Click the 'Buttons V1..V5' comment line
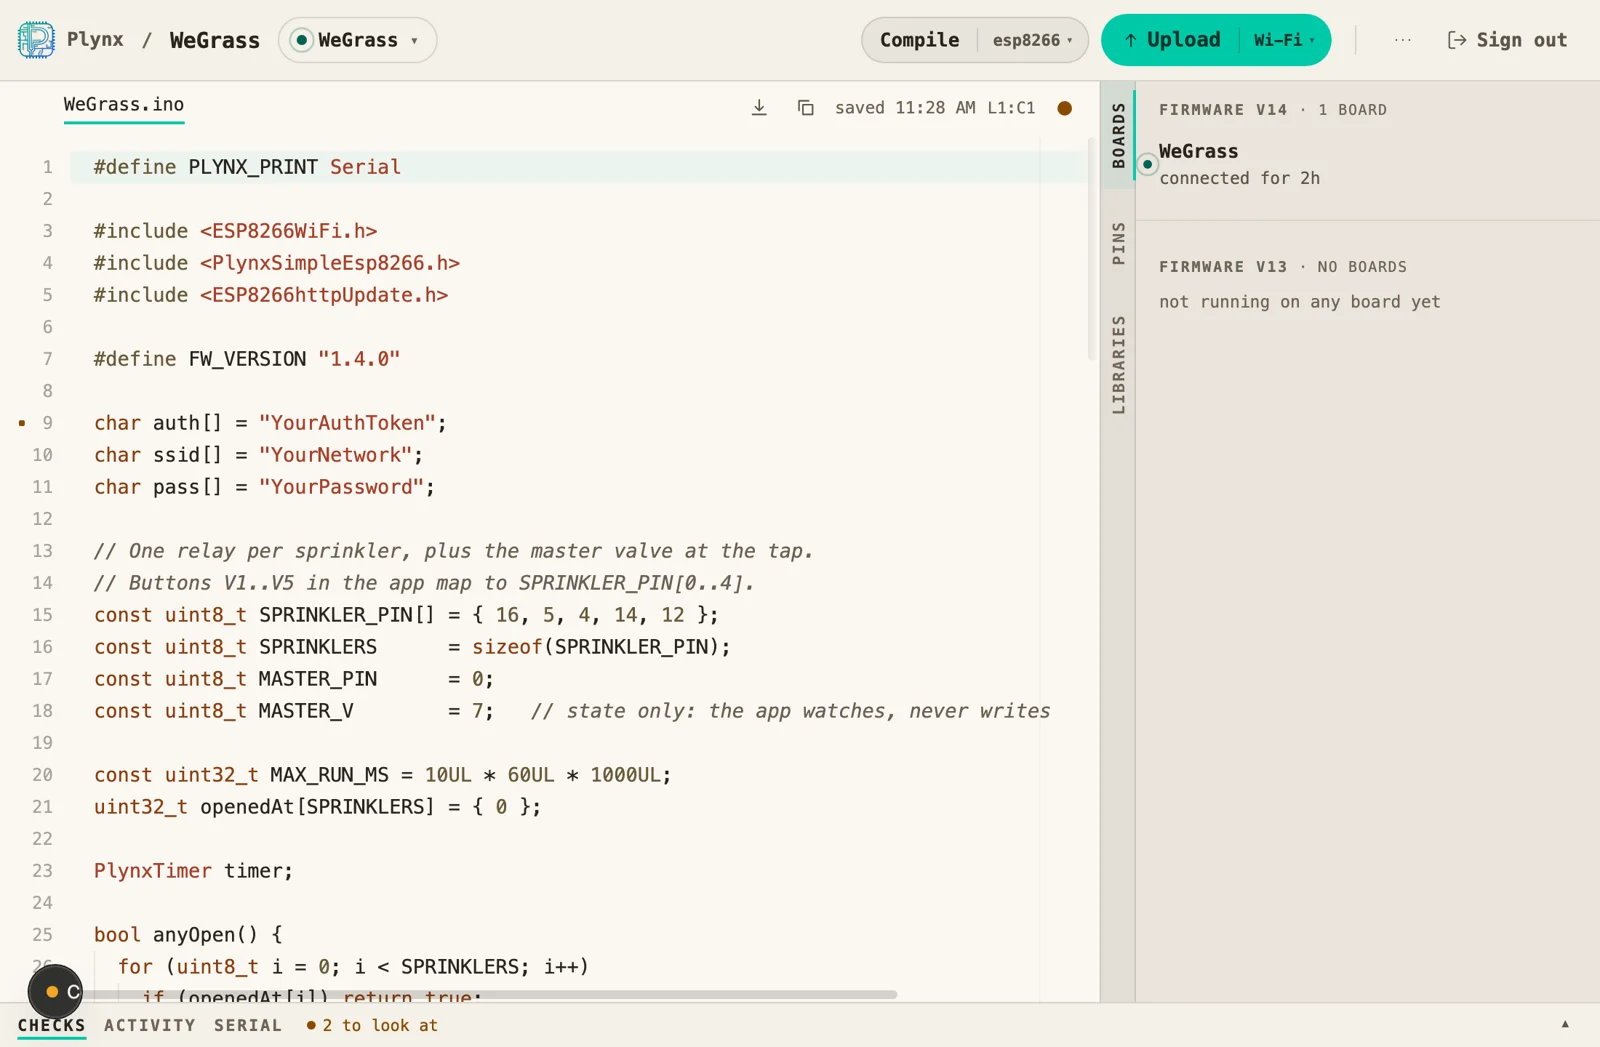The image size is (1600, 1047). 424,583
